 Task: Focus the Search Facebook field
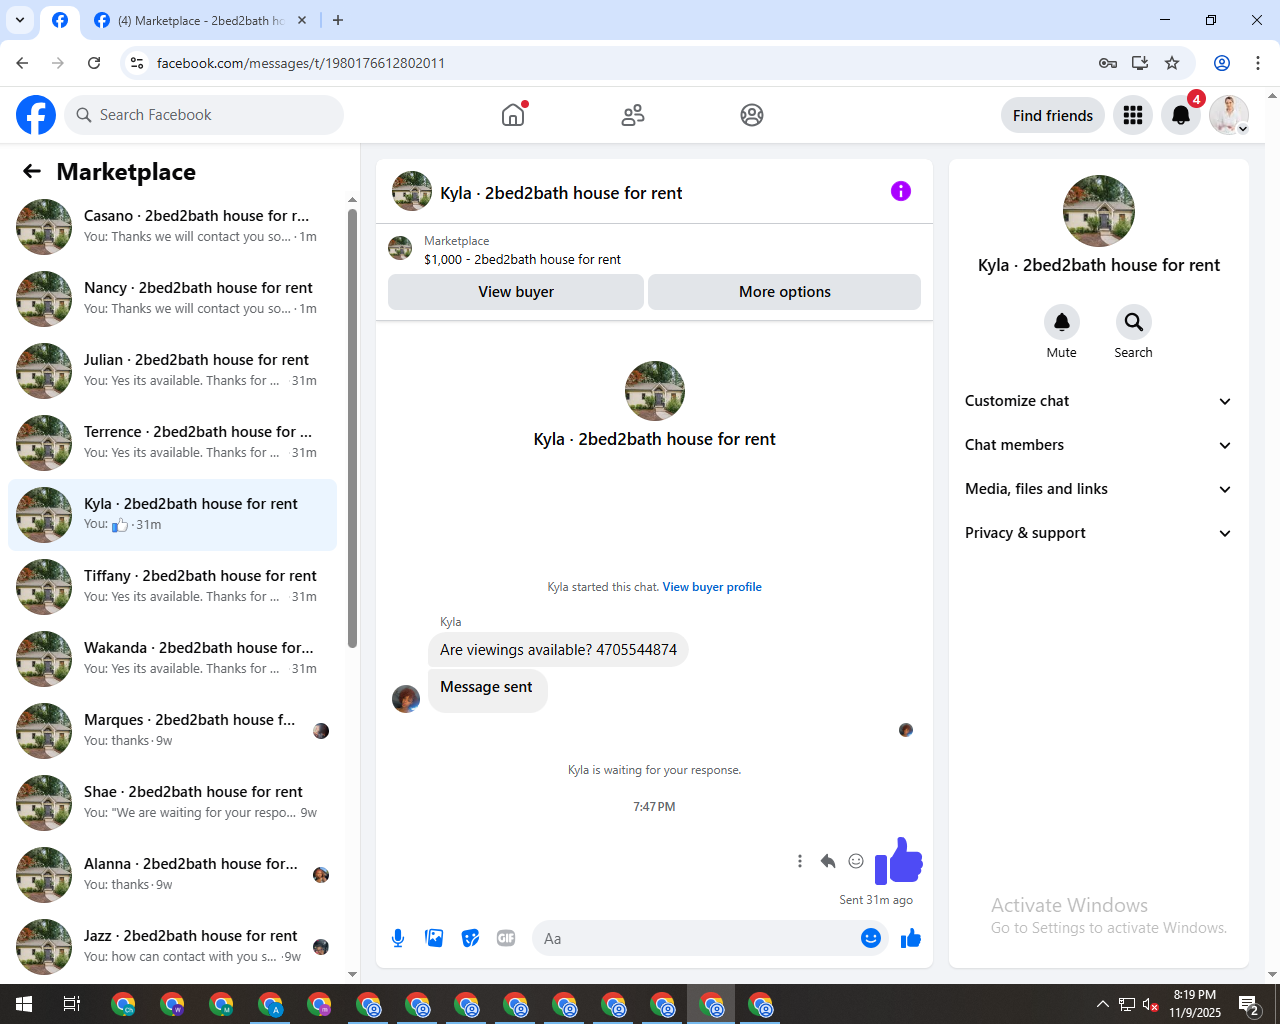204,115
